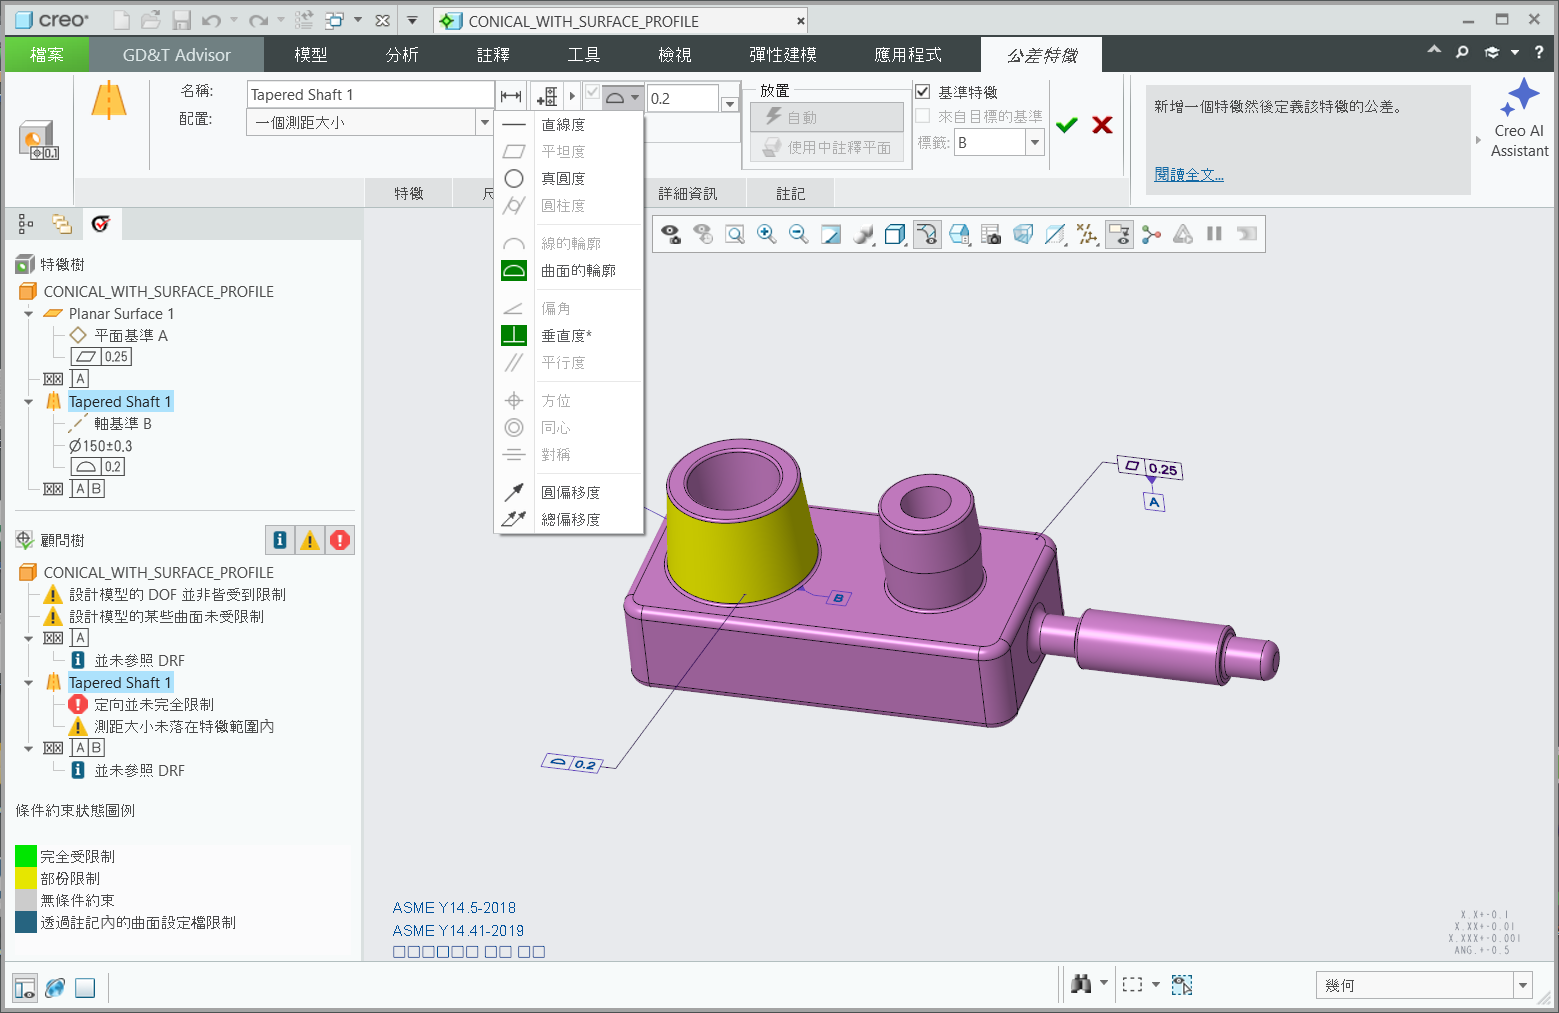
Task: Open the 檔案 file menu
Action: 47,55
